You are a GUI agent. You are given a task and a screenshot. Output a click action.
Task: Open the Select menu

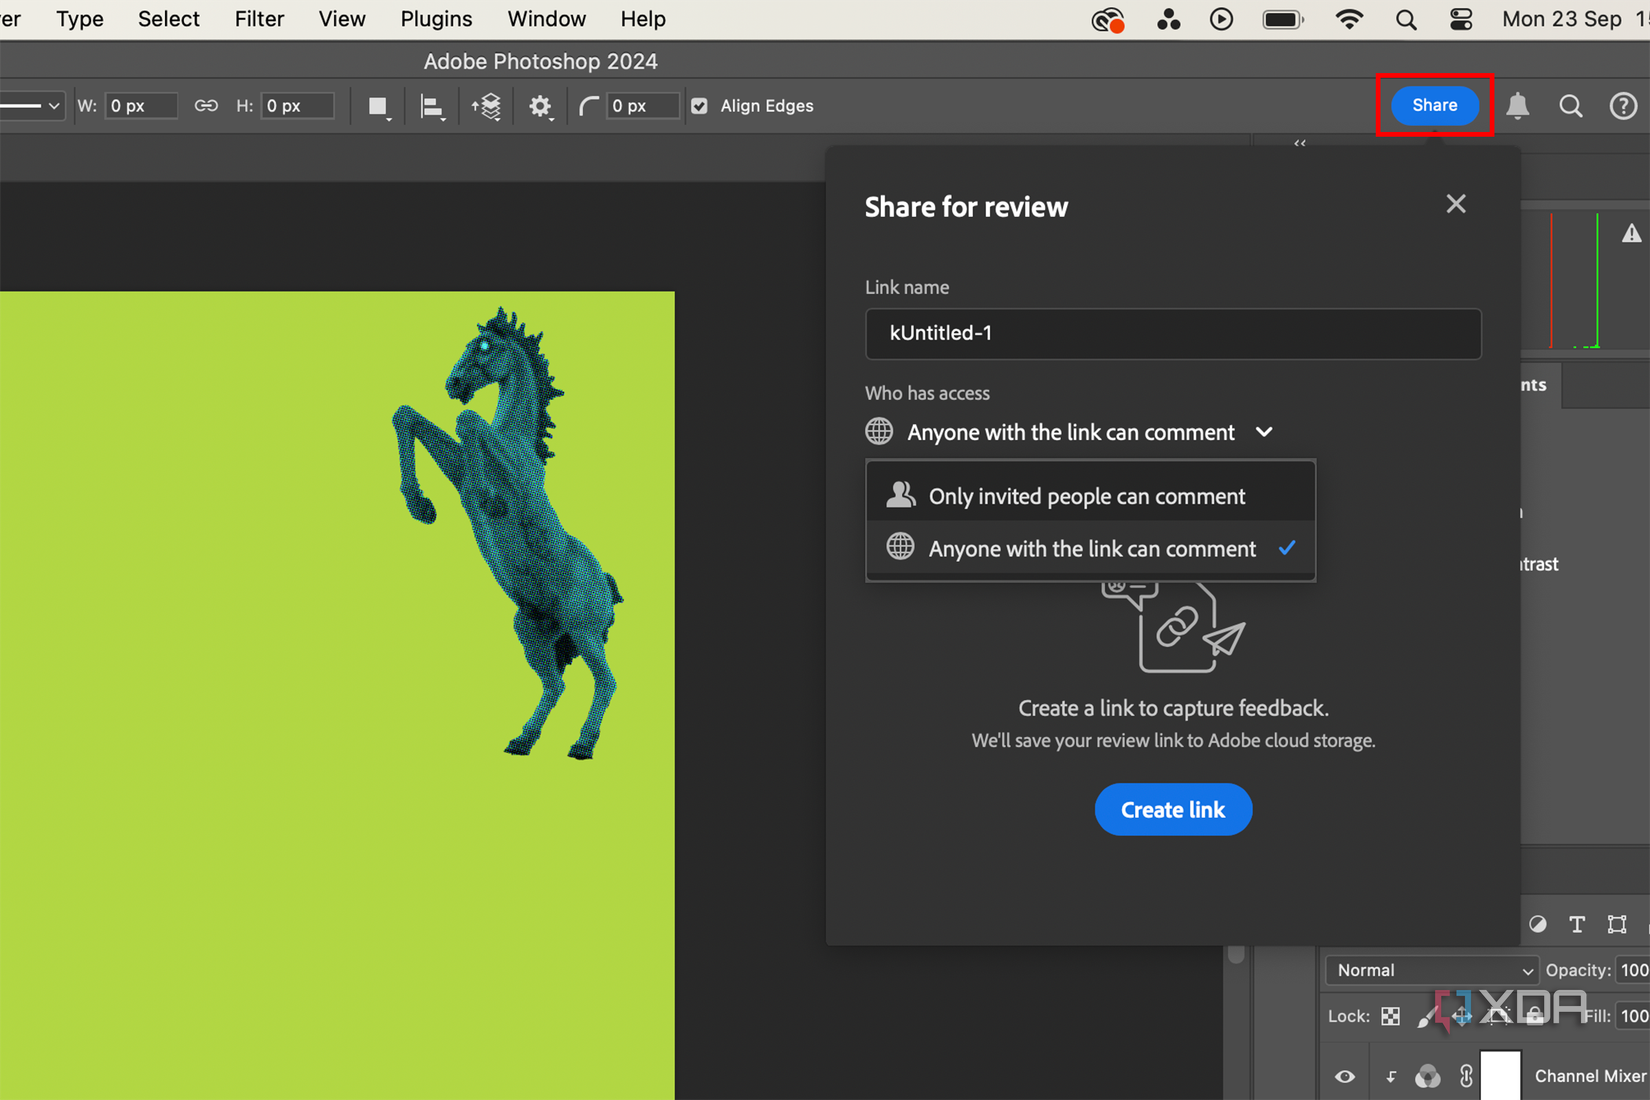pos(168,19)
